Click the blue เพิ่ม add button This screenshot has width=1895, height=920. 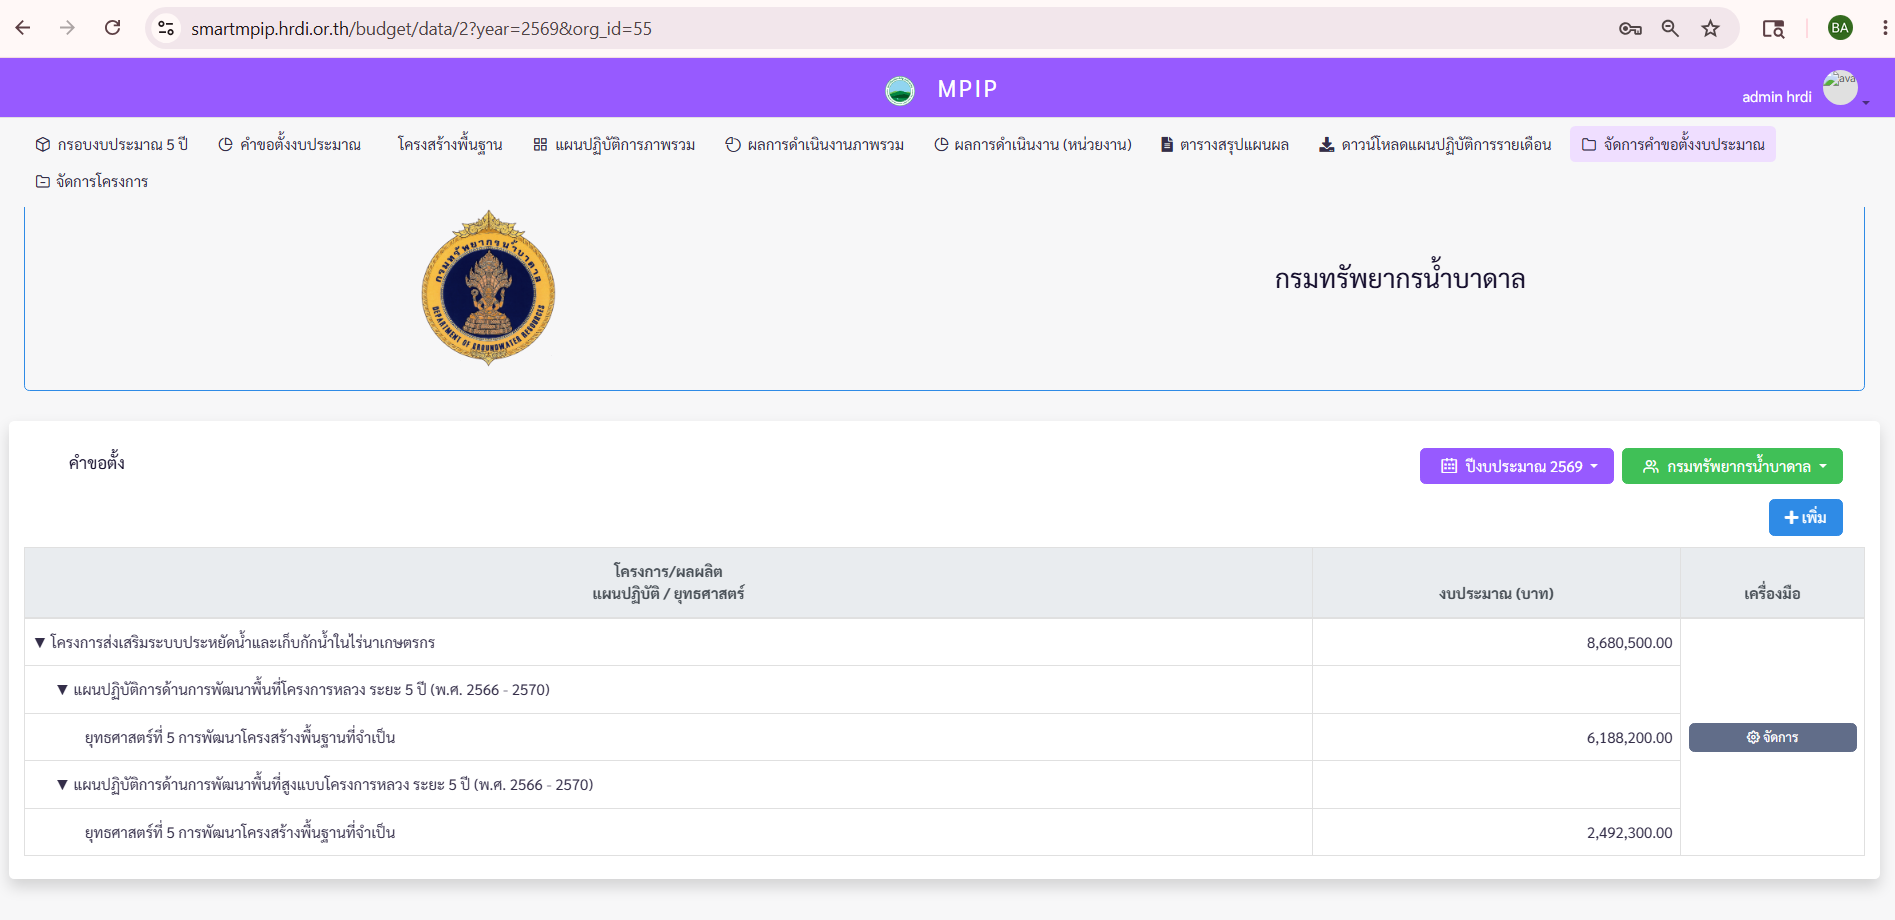(x=1806, y=517)
